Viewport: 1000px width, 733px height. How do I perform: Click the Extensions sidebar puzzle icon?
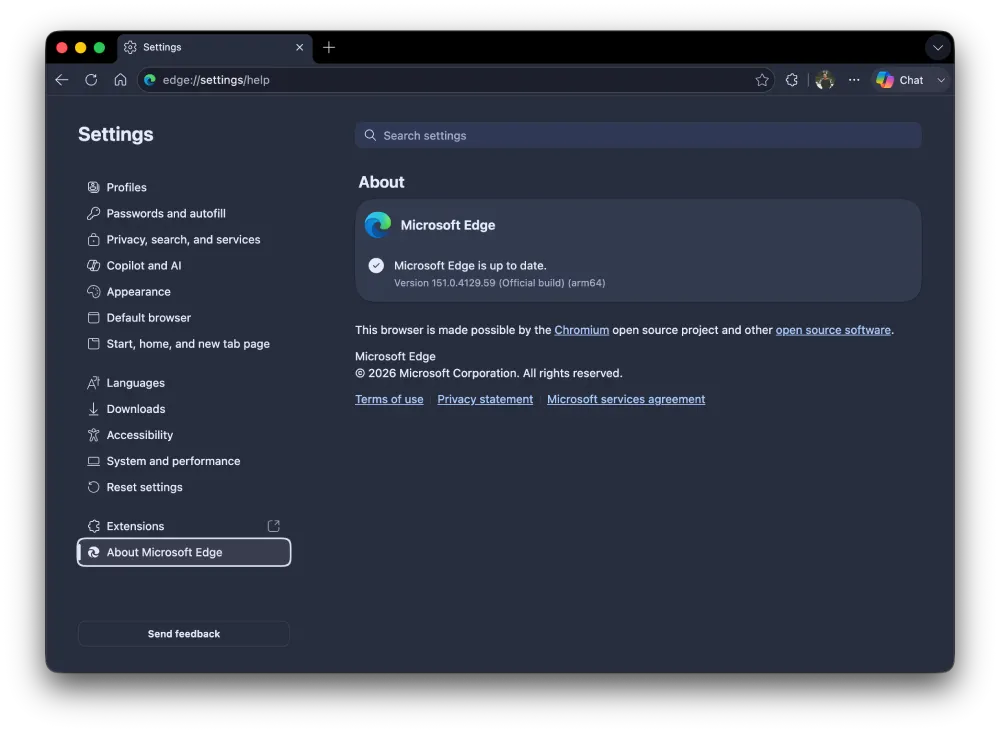(93, 526)
